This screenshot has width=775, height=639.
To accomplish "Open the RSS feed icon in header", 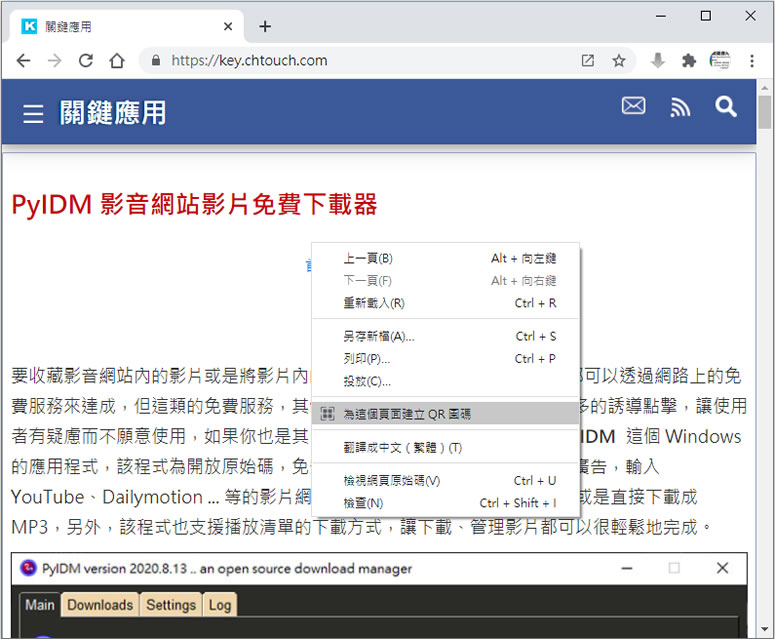I will coord(680,107).
